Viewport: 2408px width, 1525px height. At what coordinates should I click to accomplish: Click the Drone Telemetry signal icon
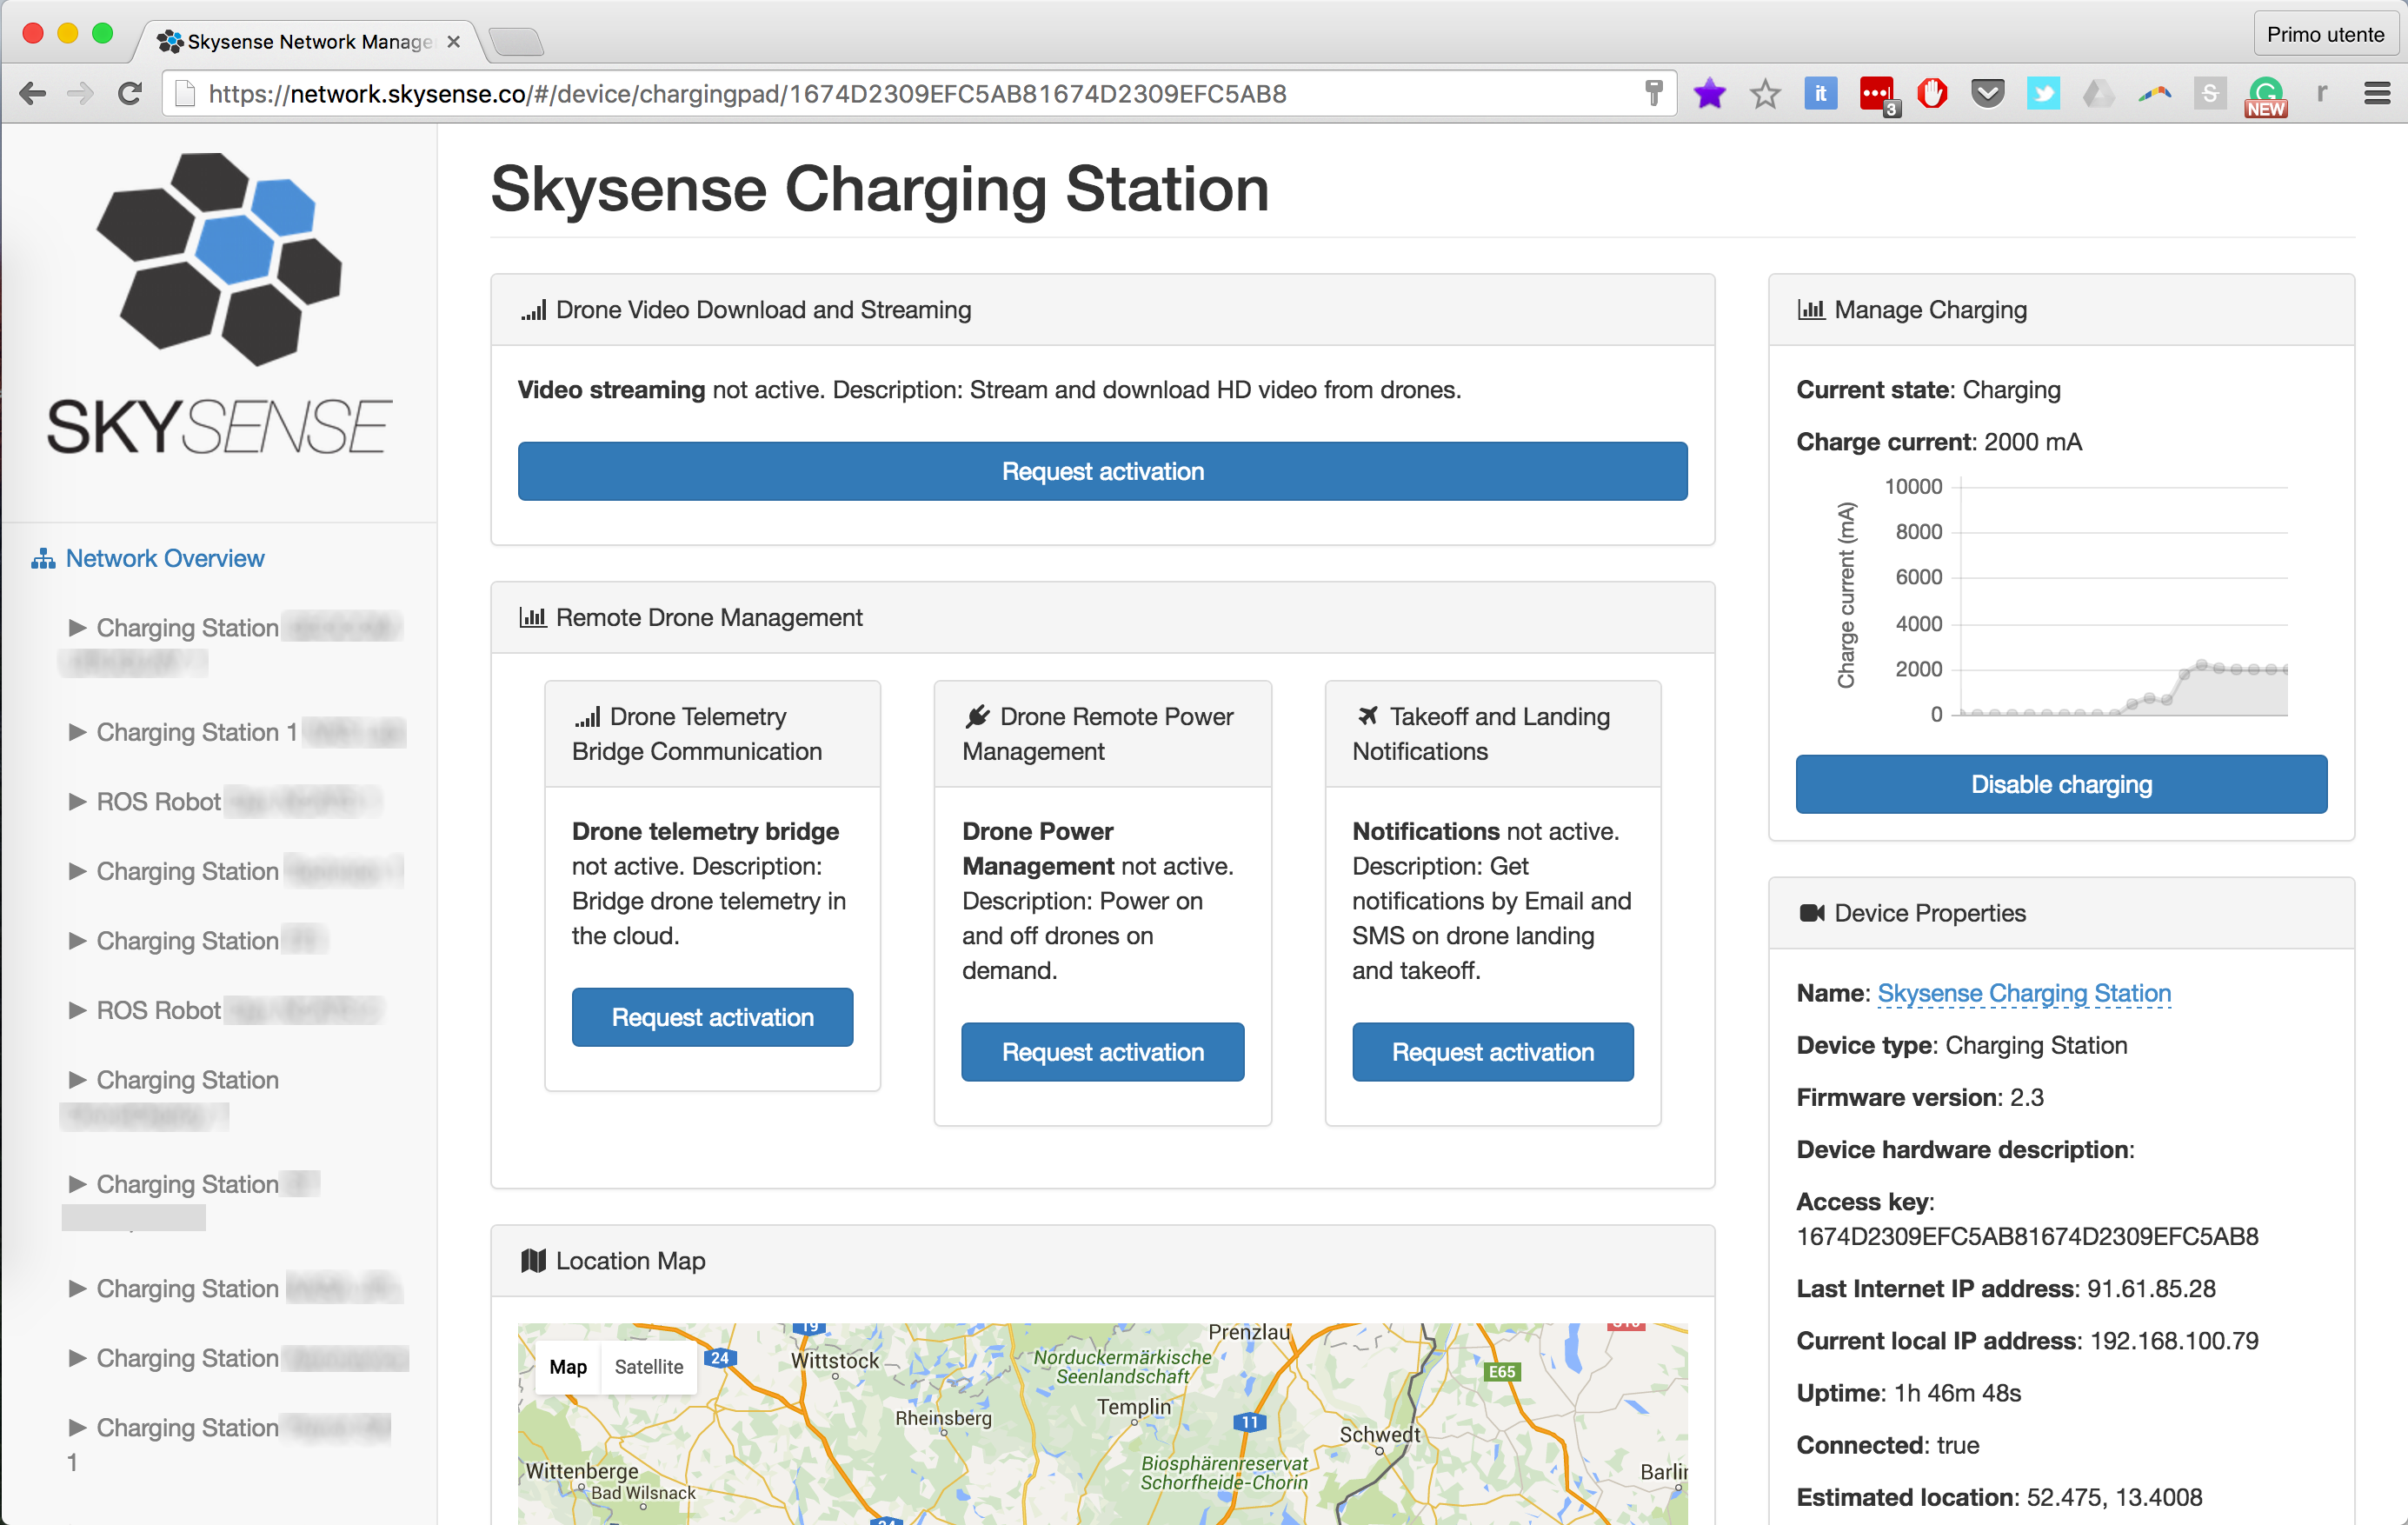(587, 717)
